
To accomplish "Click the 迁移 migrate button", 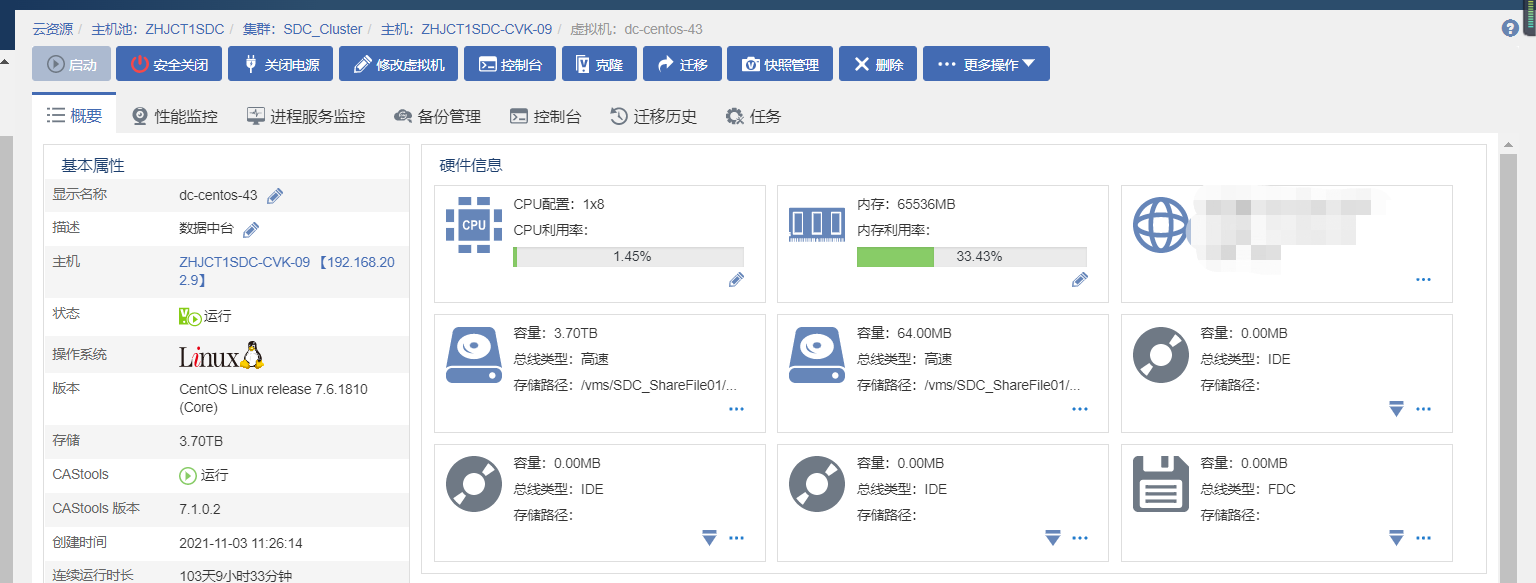I will click(x=682, y=64).
